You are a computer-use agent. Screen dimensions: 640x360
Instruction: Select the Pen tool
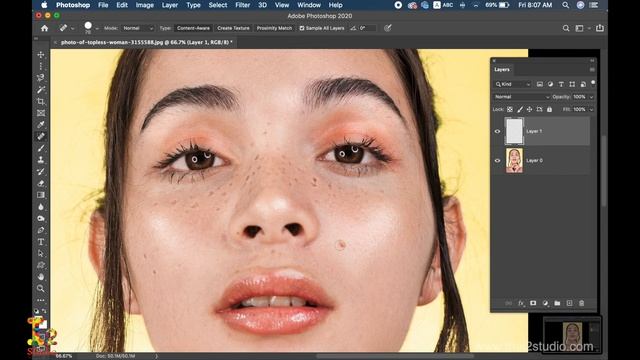(x=41, y=230)
